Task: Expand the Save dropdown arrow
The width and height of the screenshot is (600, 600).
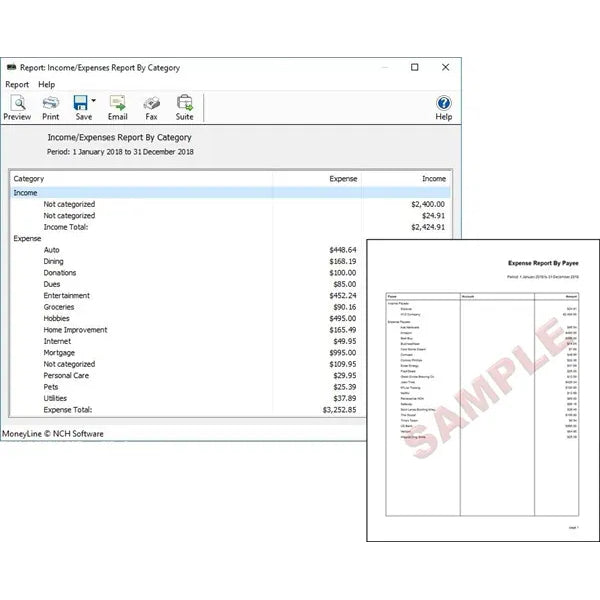Action: [94, 102]
